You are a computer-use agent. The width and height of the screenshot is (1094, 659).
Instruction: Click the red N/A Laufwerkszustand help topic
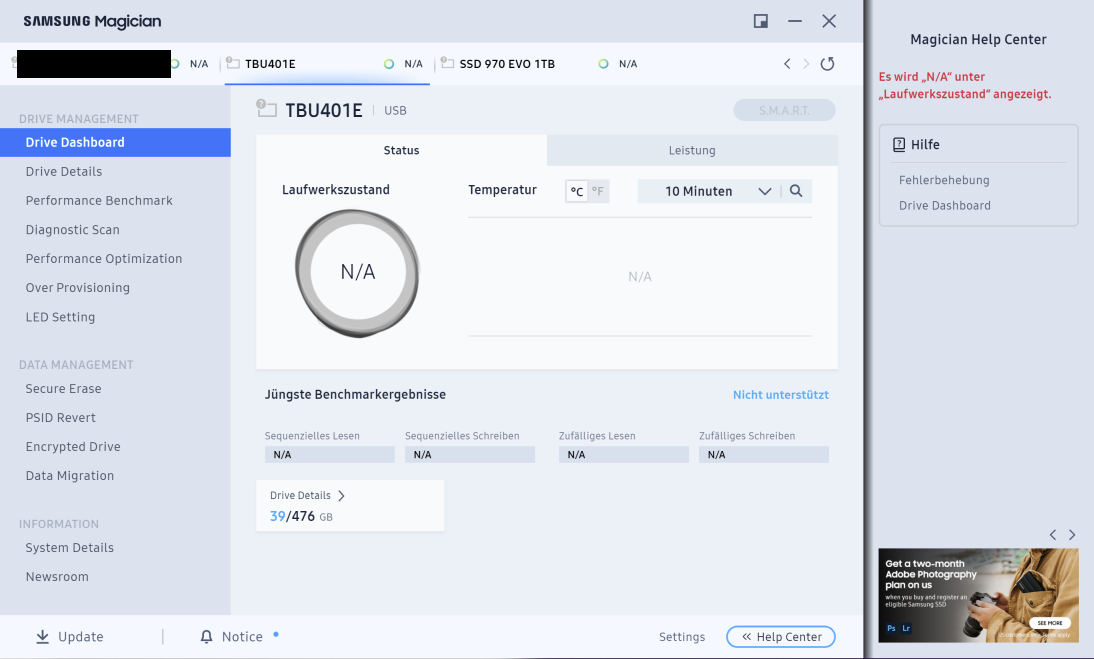pyautogui.click(x=965, y=85)
